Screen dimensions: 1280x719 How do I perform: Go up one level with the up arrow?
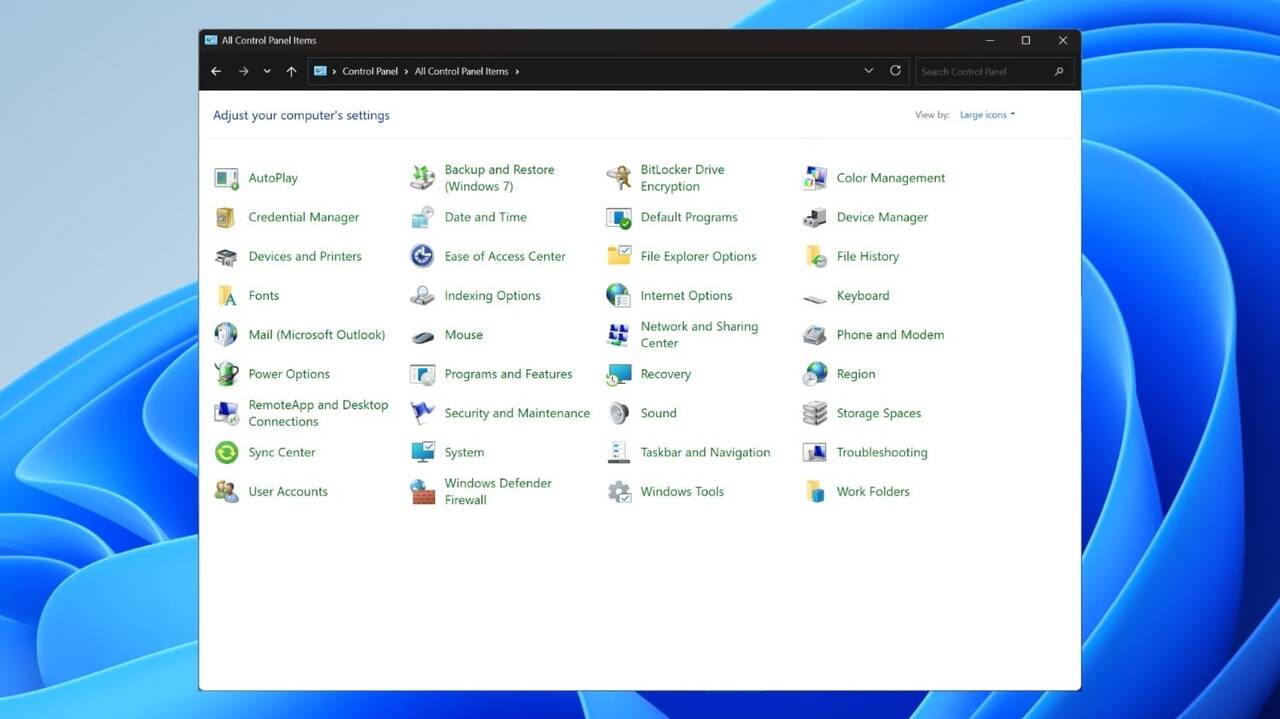291,71
